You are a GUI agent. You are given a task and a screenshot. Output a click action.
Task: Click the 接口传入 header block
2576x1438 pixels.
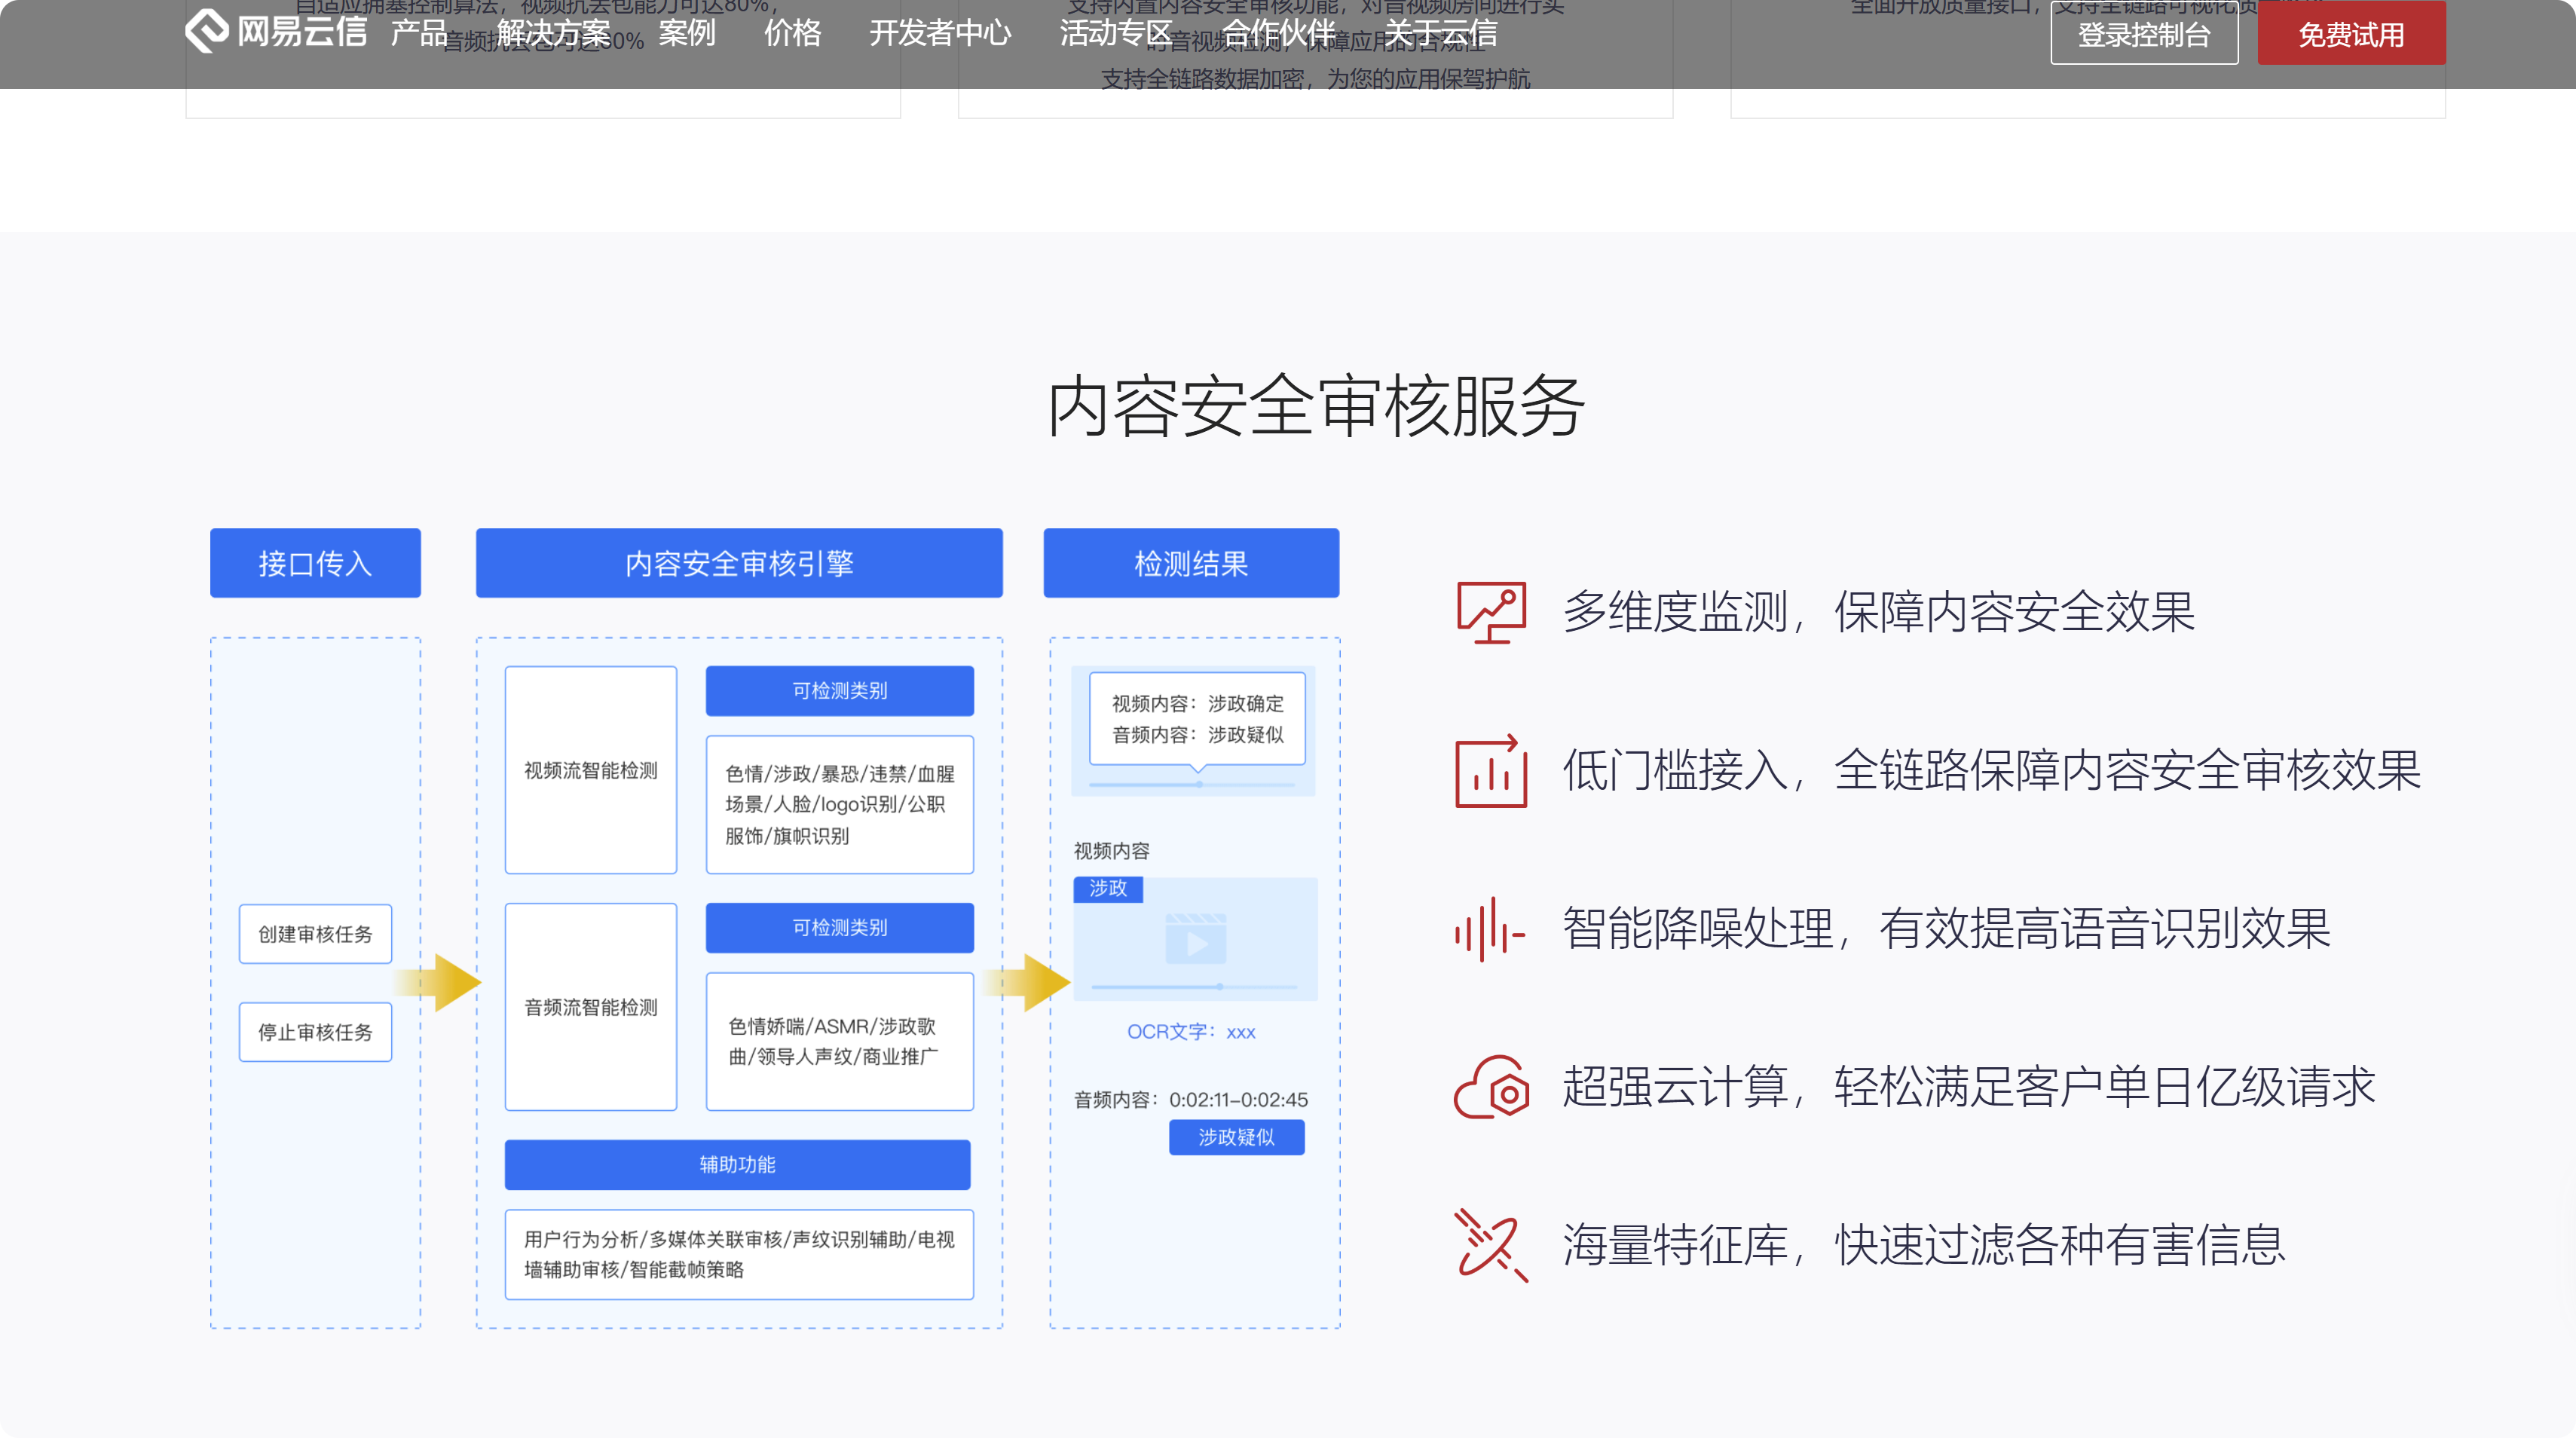pos(315,562)
